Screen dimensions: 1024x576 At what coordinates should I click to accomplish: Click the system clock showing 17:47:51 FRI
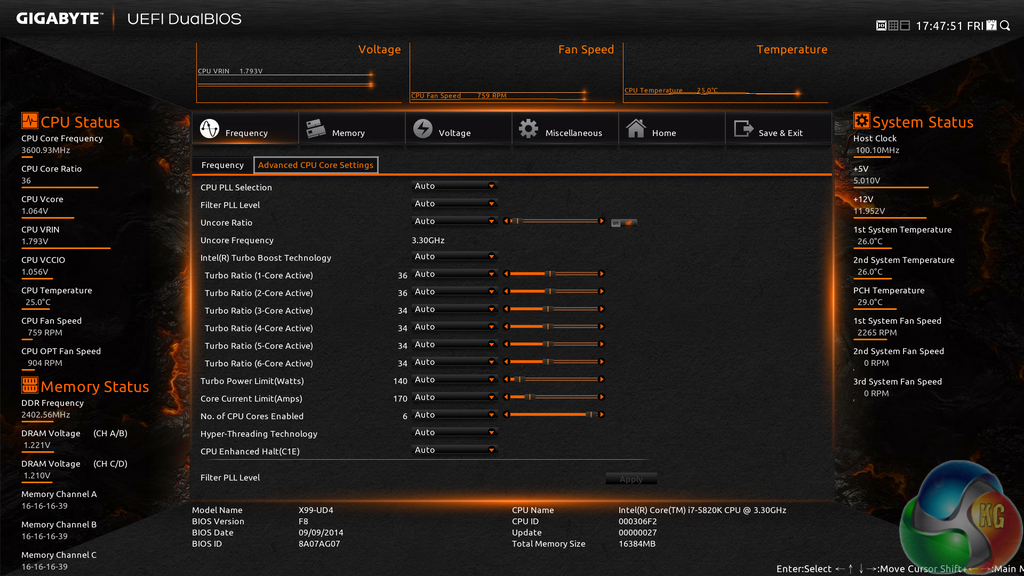[x=950, y=26]
